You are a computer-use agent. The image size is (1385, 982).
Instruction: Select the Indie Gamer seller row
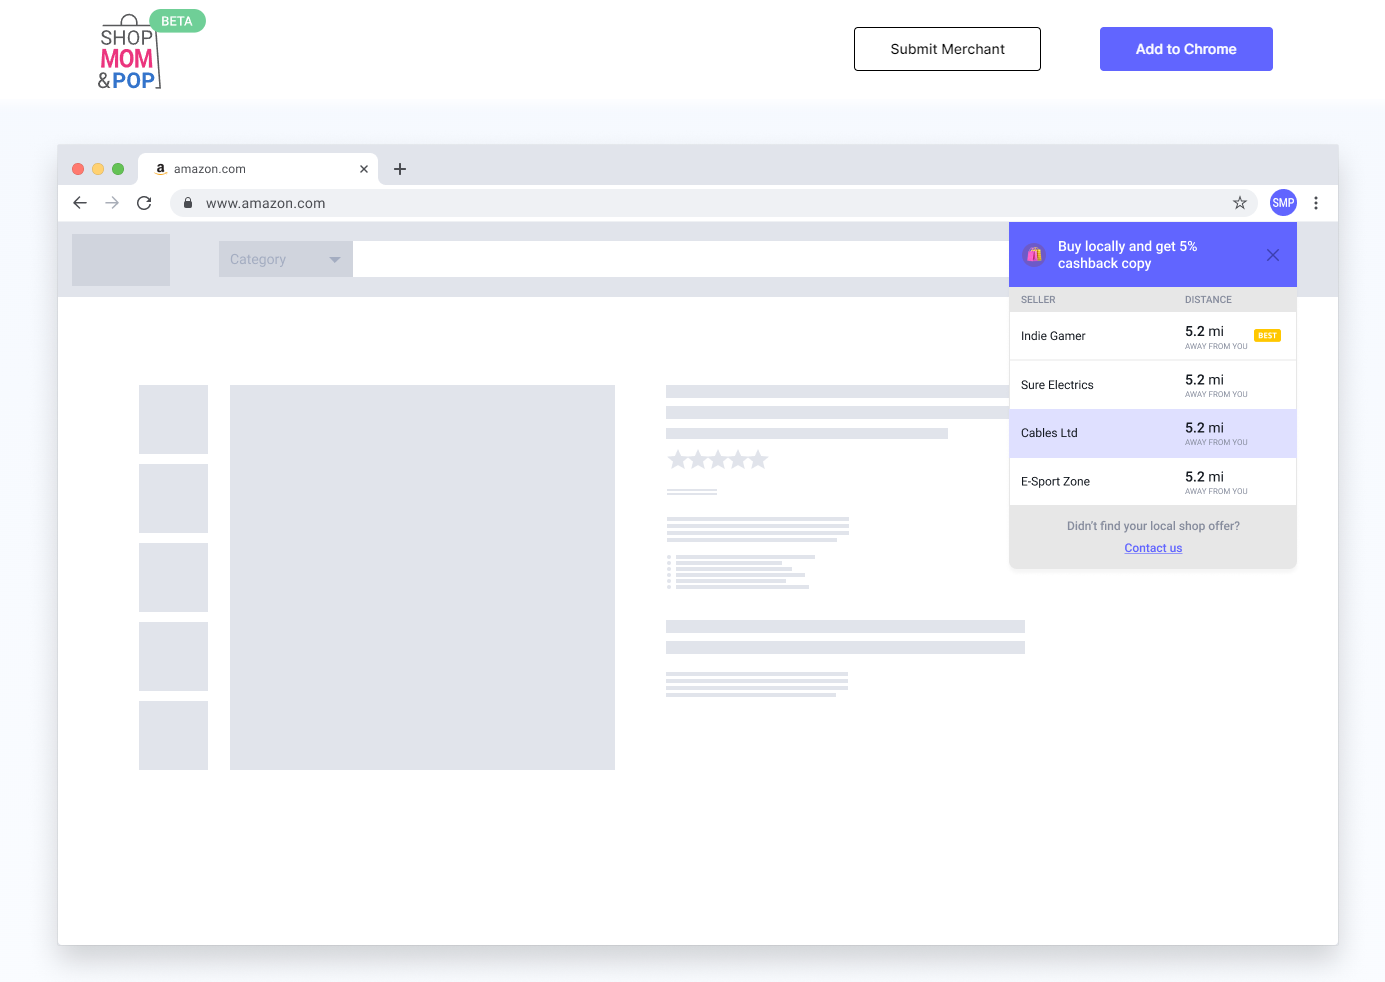point(1153,336)
